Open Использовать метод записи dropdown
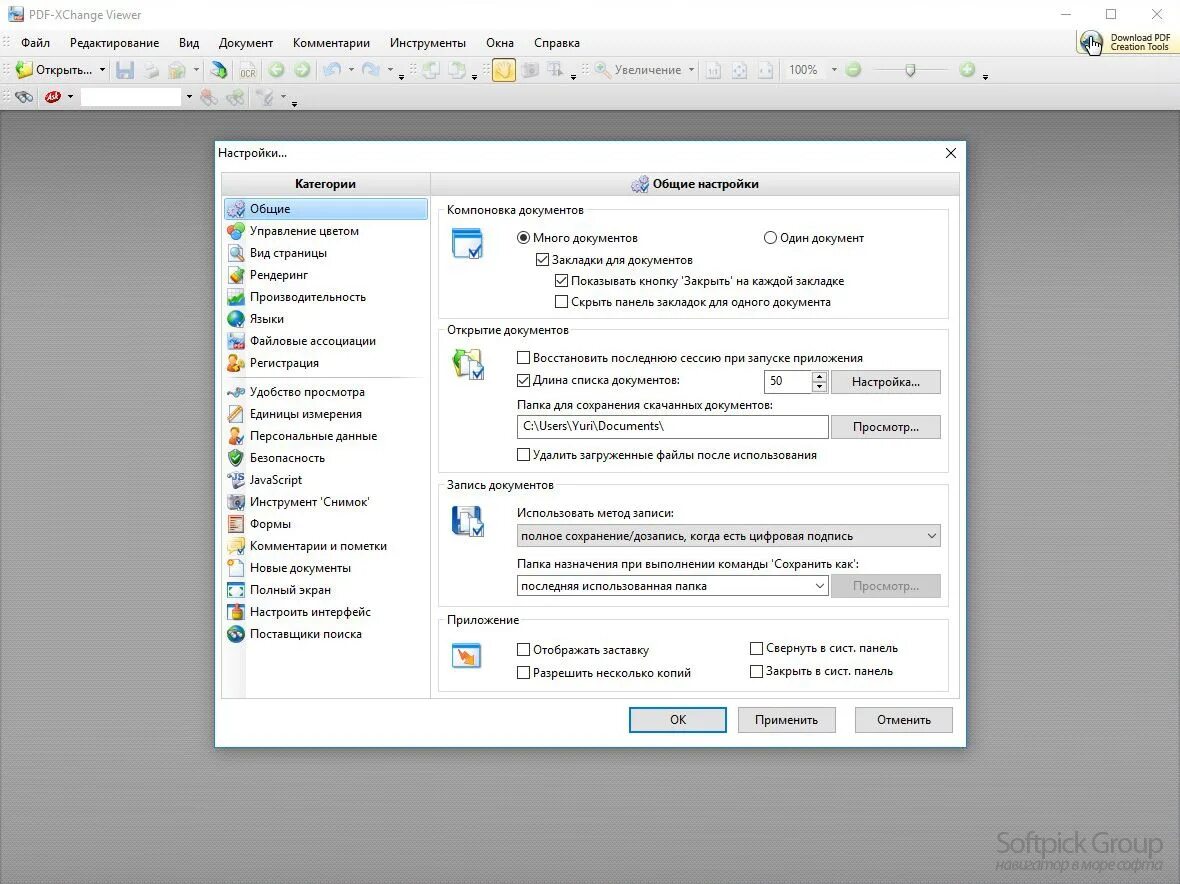The image size is (1180, 884). click(728, 536)
